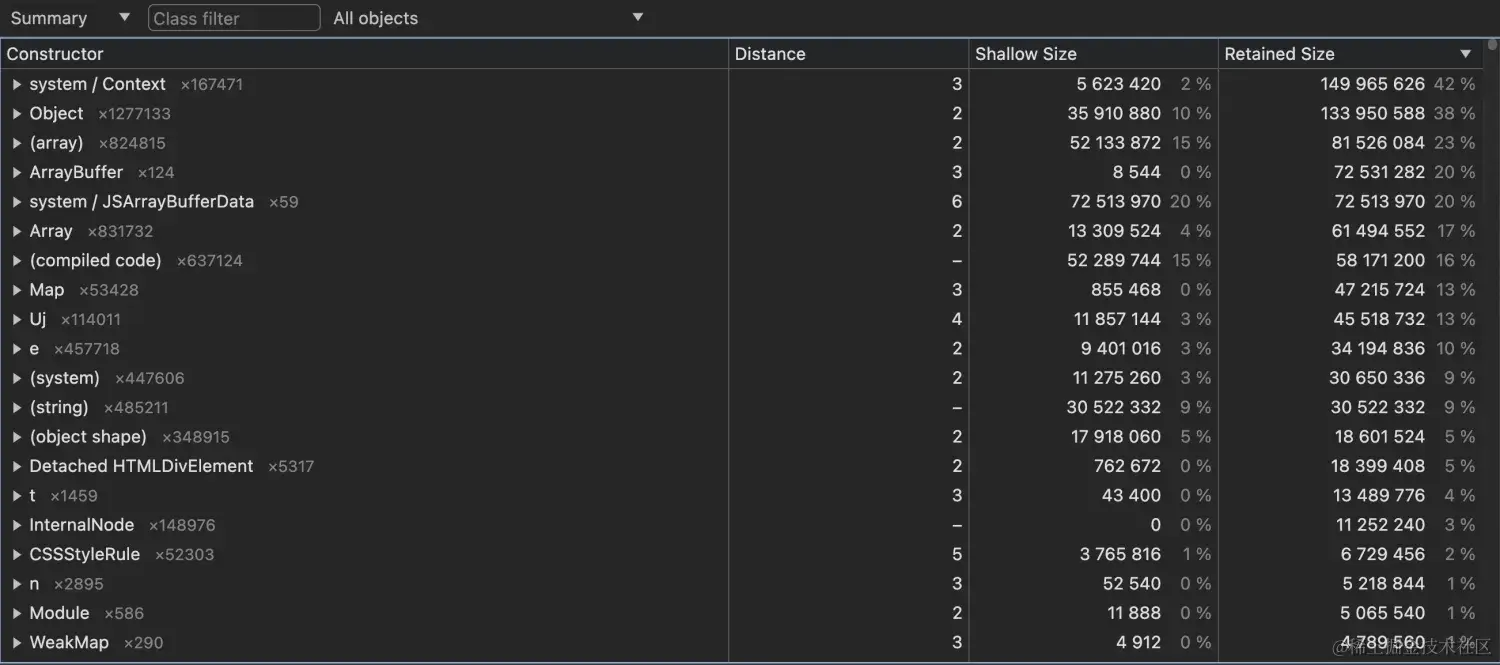Screen dimensions: 1500x665
Task: Click shallow size value 17 918 060
Action: pyautogui.click(x=1116, y=437)
